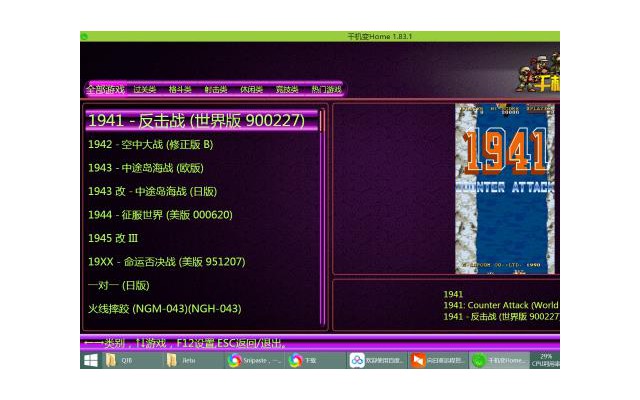
Task: Select 19XX - 命运否决战 (美版 951207)
Action: coord(167,262)
